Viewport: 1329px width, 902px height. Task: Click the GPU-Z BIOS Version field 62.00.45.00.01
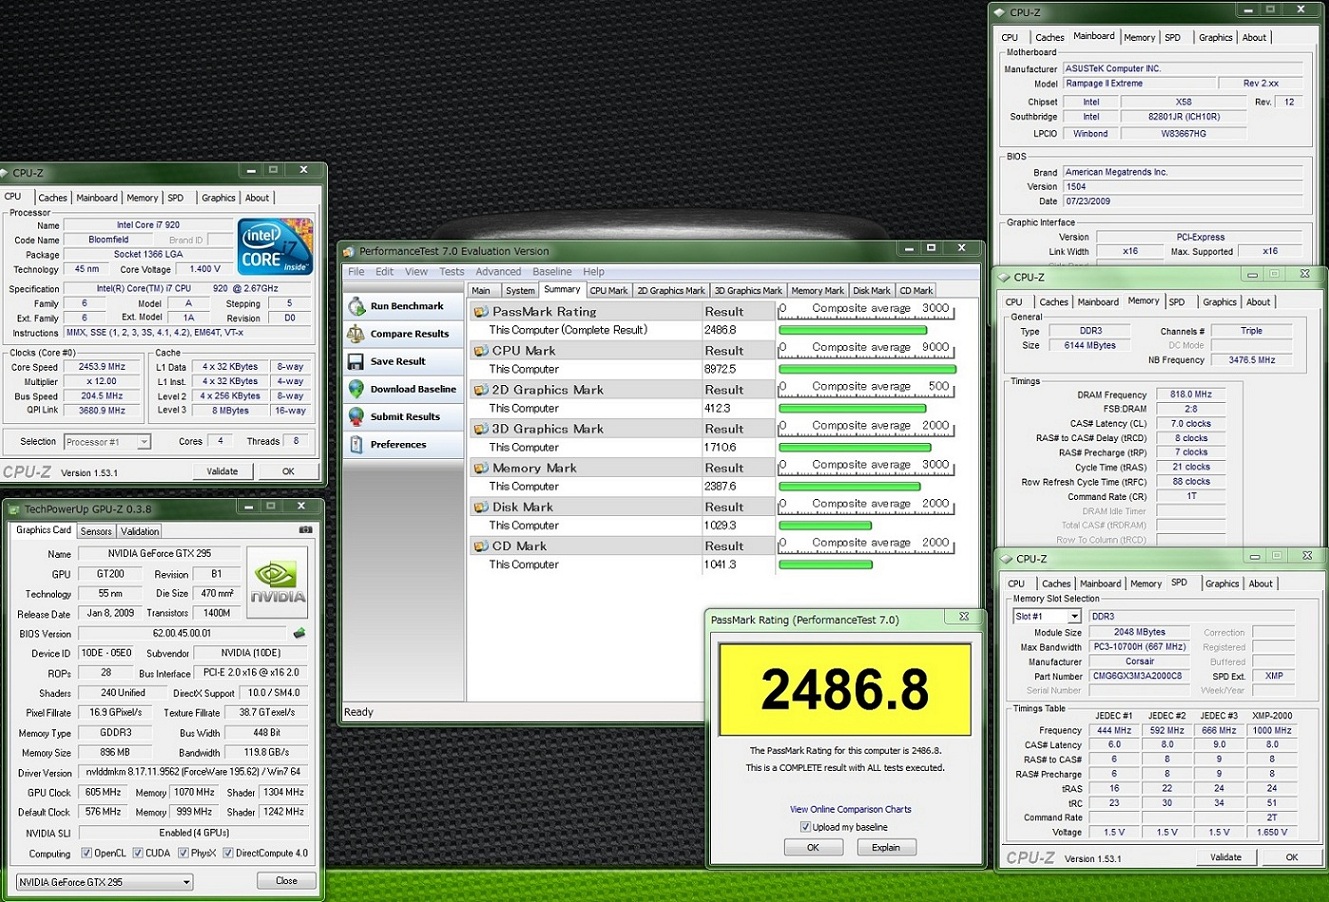pos(182,633)
